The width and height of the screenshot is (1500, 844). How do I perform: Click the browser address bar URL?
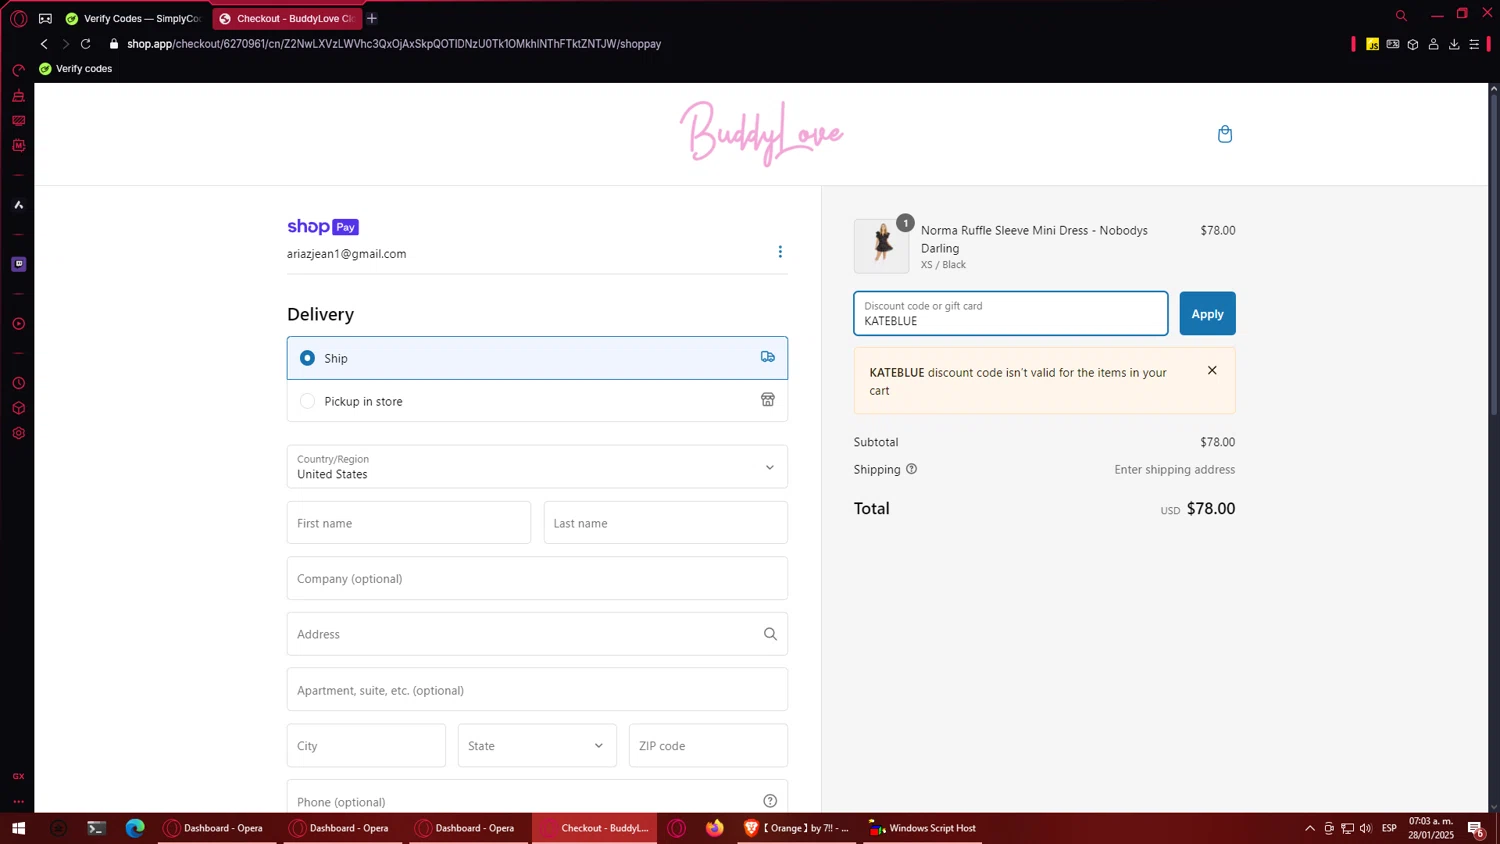click(x=394, y=44)
